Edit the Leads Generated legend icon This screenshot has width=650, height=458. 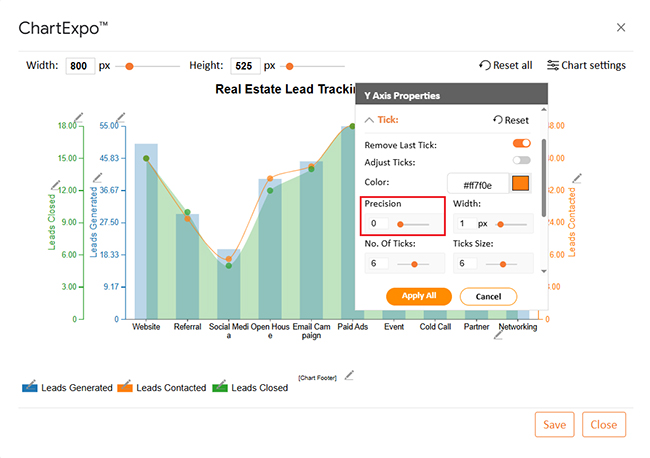pos(29,386)
